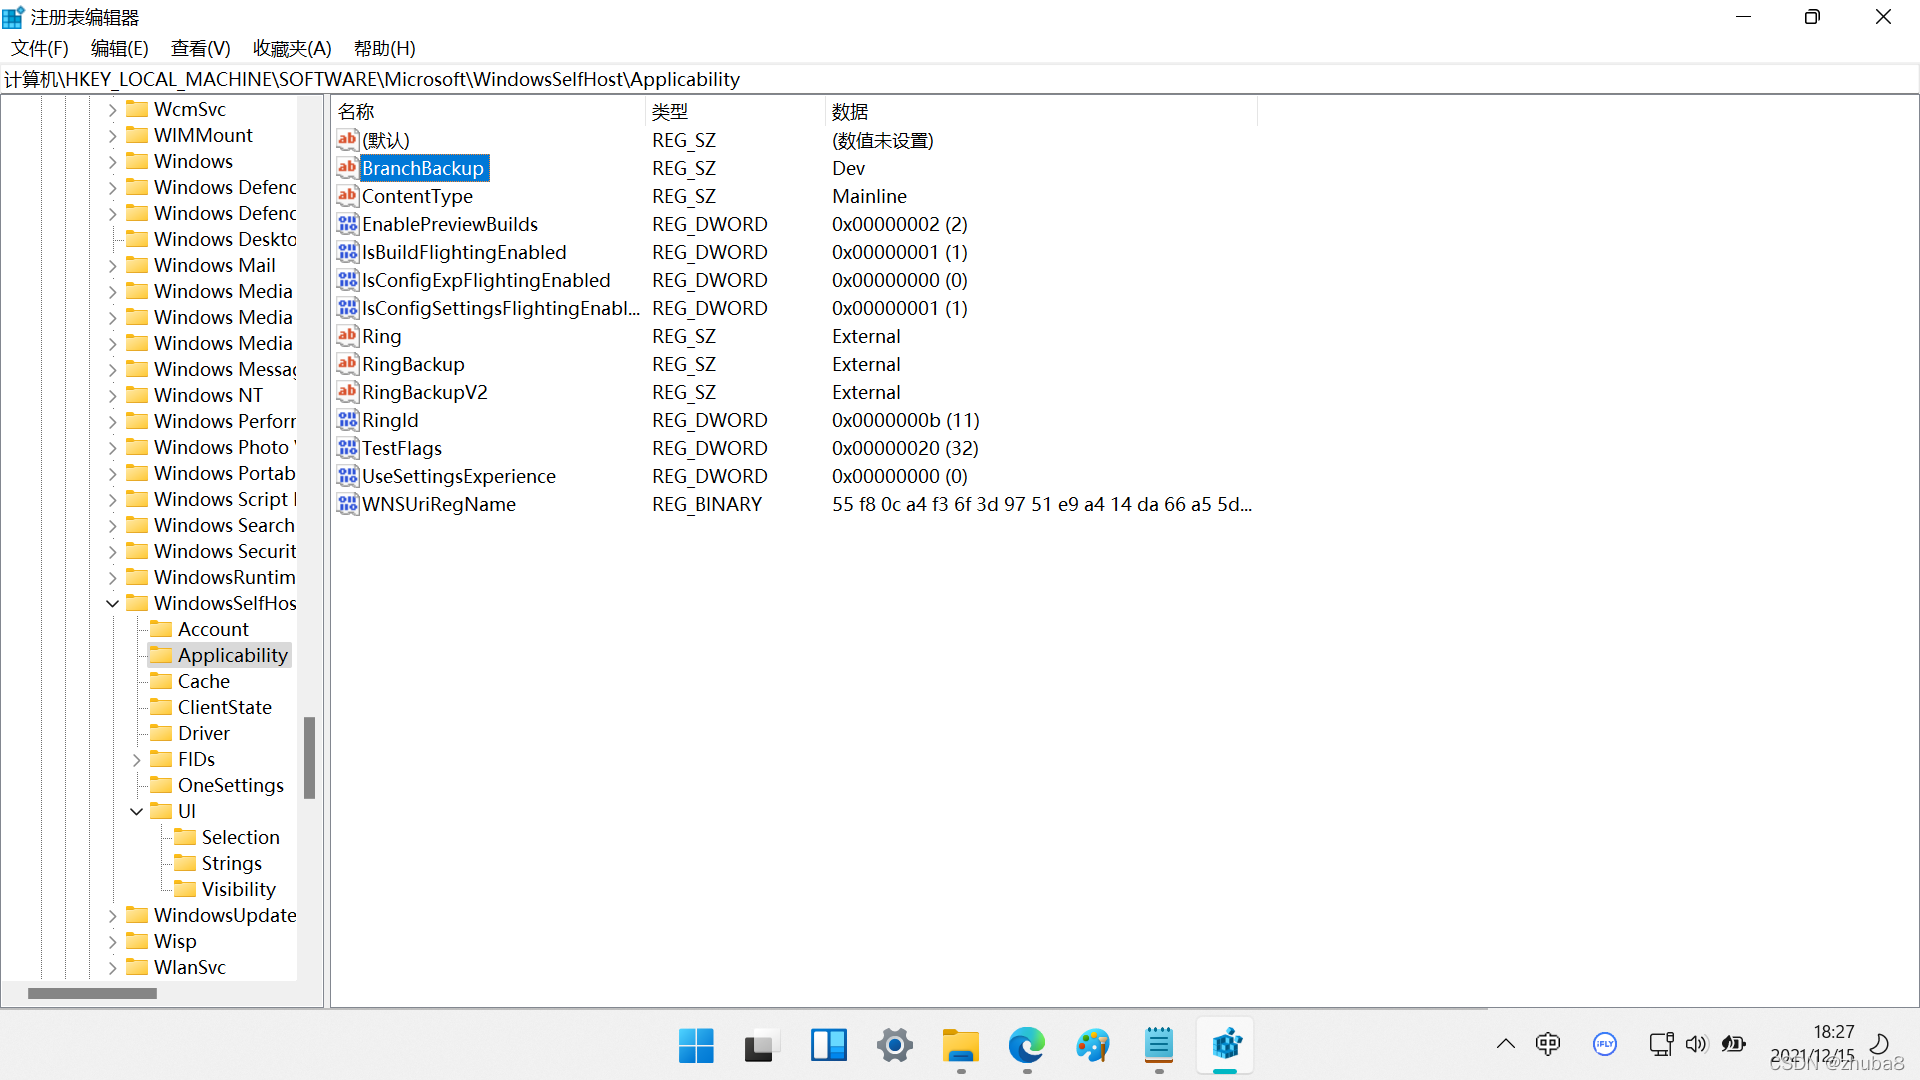Image resolution: width=1920 pixels, height=1080 pixels.
Task: Open the Widgets panel from taskbar
Action: tap(828, 1045)
